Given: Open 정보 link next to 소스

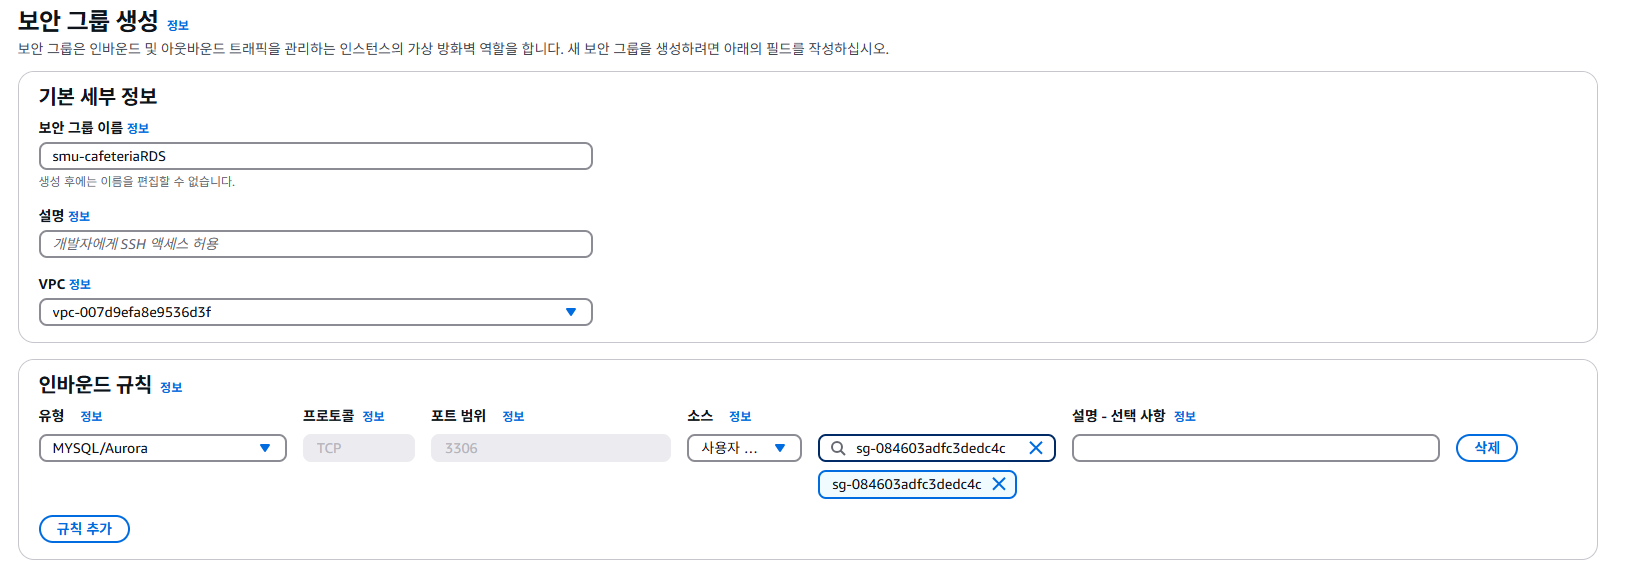Looking at the screenshot, I should click(740, 417).
